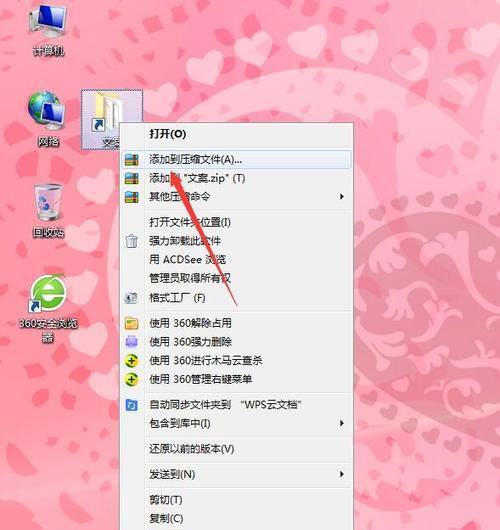The width and height of the screenshot is (500, 530).
Task: Choose 复制(C) in the context menu
Action: 237,518
